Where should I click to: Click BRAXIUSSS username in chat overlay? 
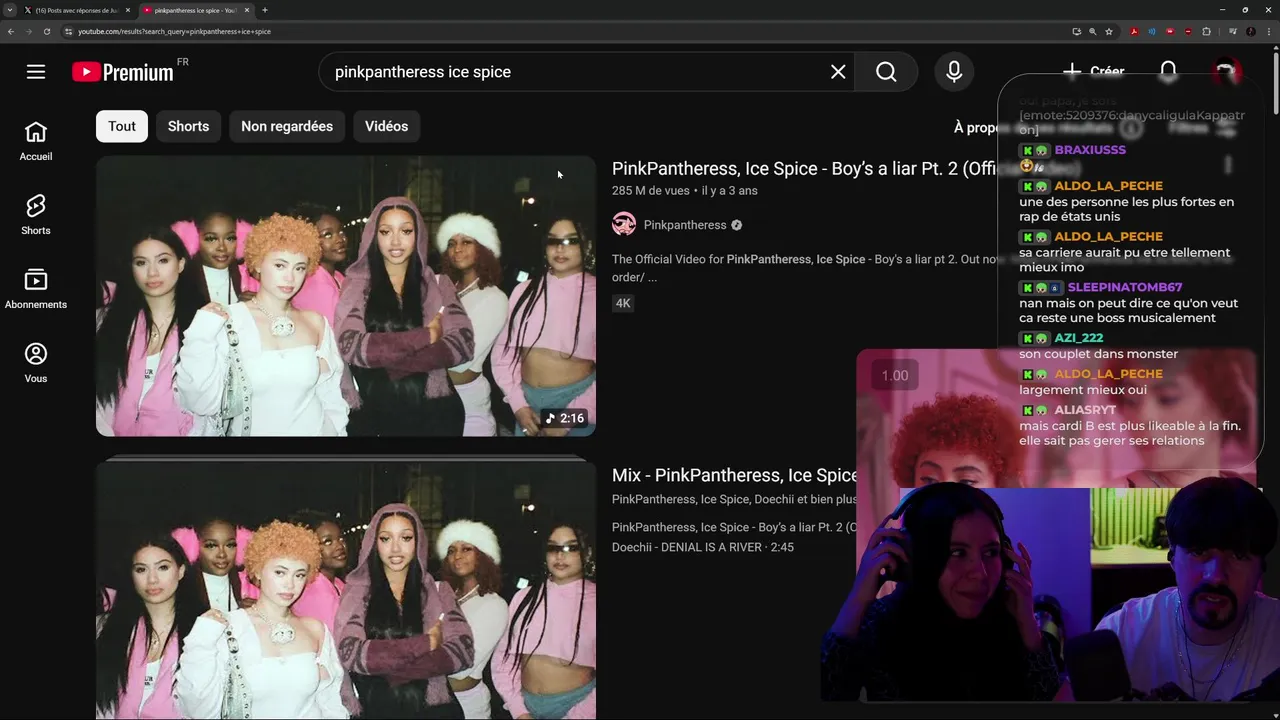pyautogui.click(x=1090, y=150)
